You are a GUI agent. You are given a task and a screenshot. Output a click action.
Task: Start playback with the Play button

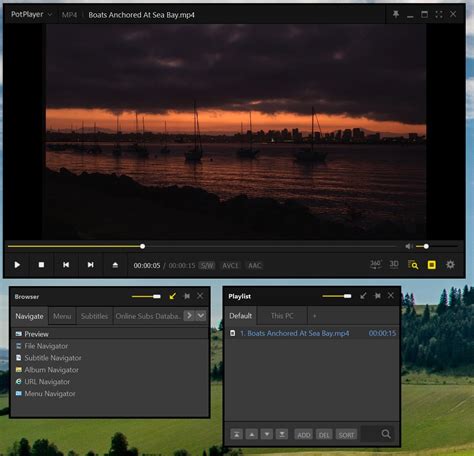click(x=17, y=265)
